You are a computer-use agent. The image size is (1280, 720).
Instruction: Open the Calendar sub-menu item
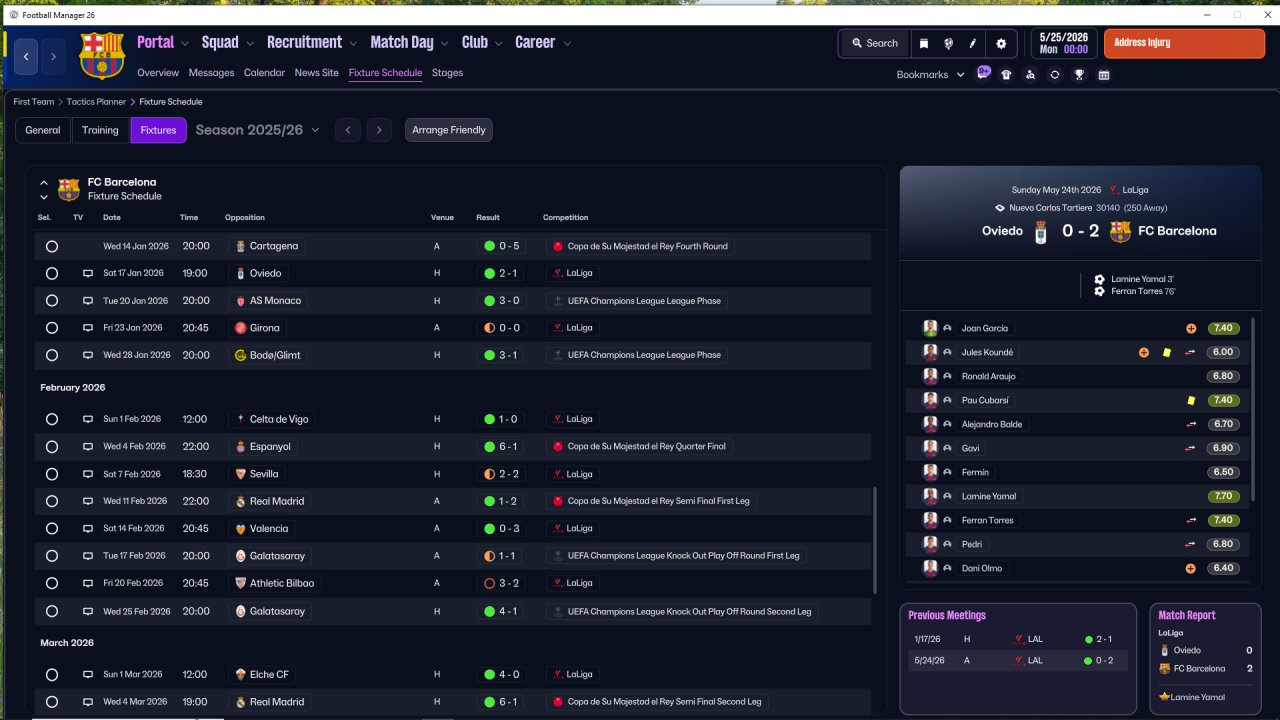(x=264, y=73)
